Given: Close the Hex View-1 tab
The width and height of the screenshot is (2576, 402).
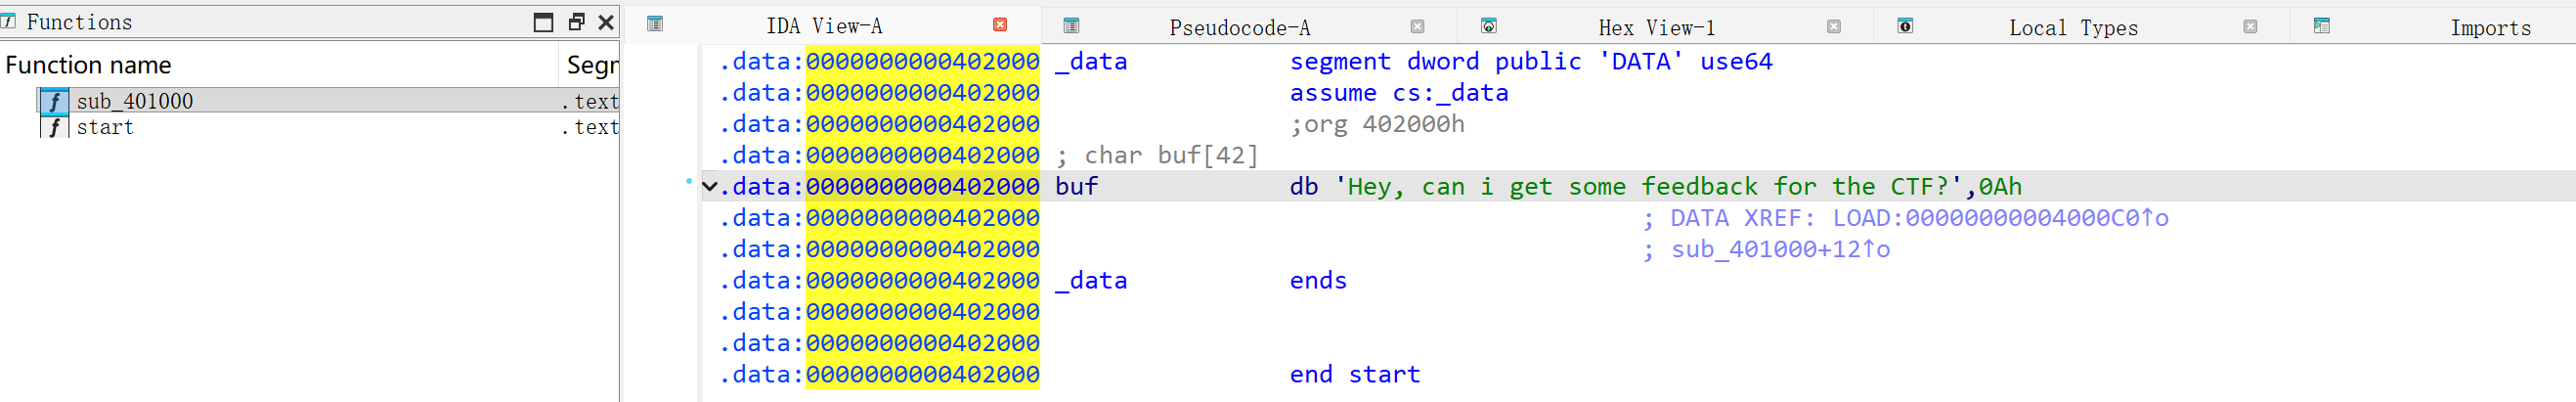Looking at the screenshot, I should click(x=1834, y=26).
